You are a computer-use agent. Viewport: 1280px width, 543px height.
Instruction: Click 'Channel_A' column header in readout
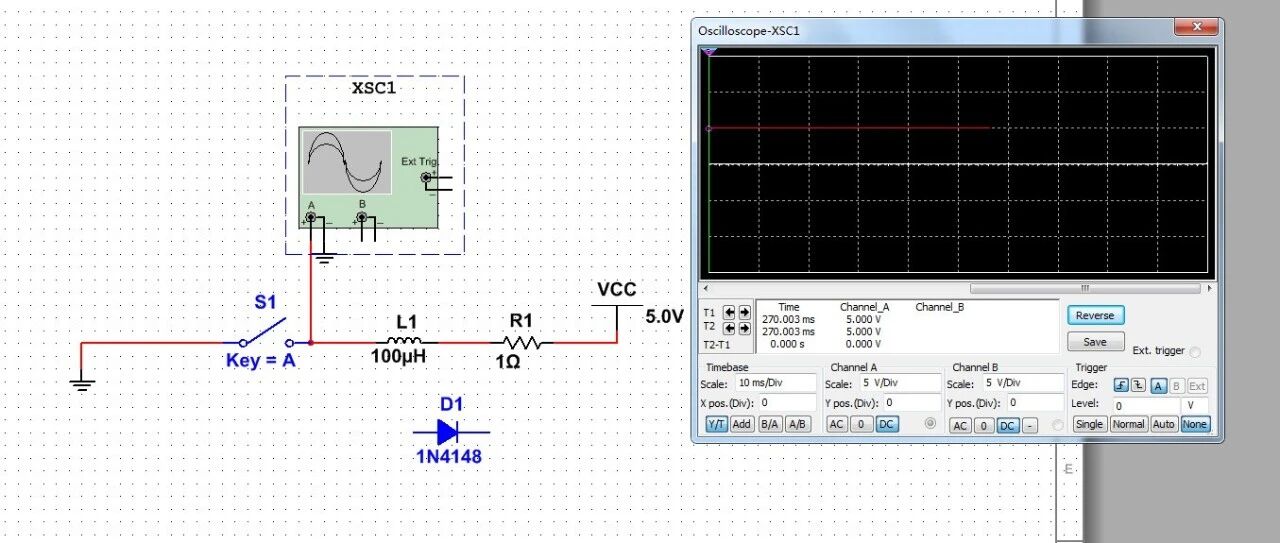click(865, 307)
